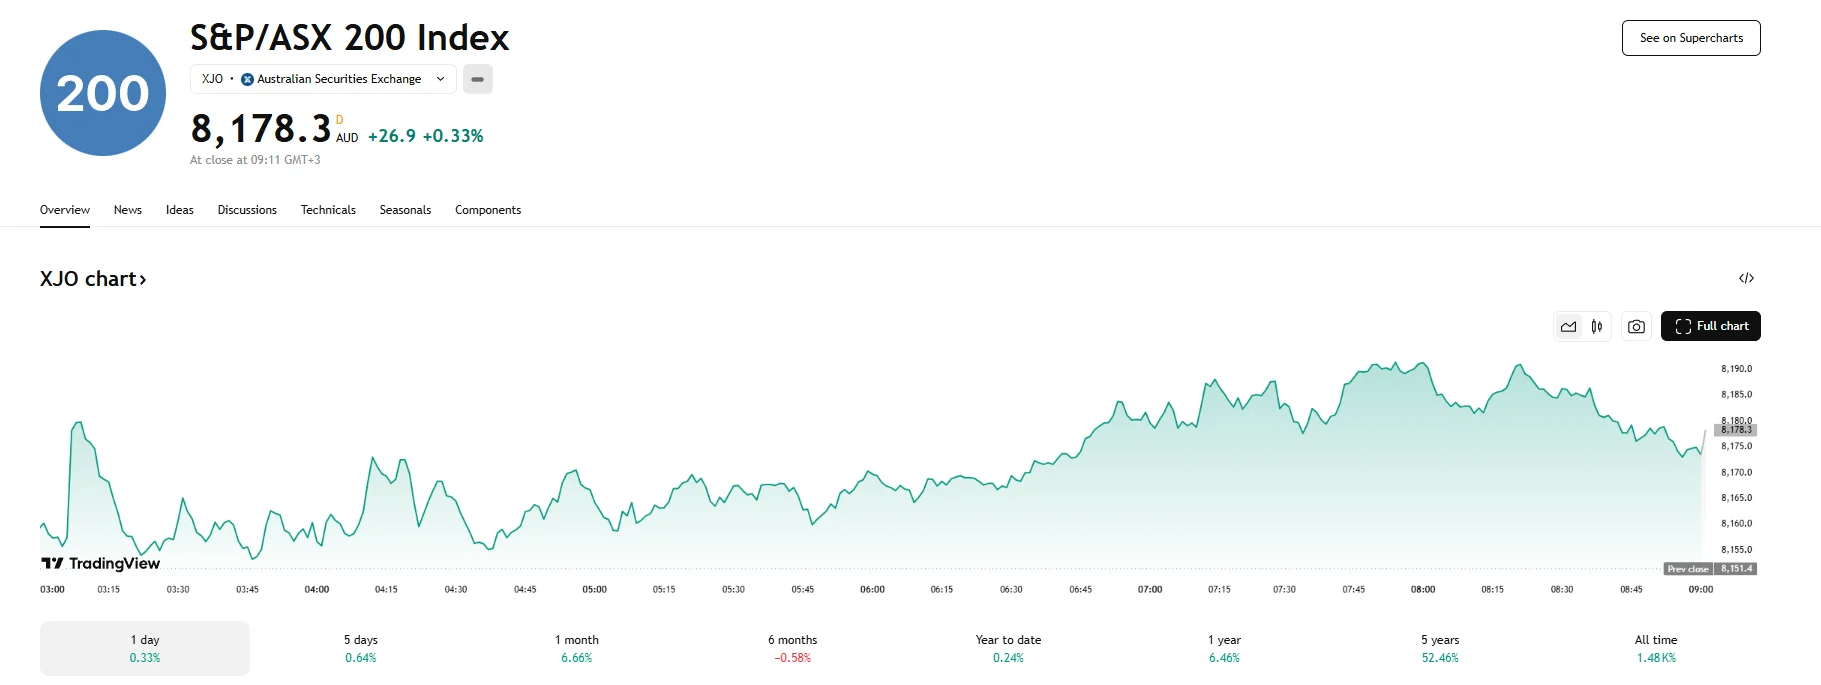The width and height of the screenshot is (1821, 685).
Task: Select the 1 month time range
Action: 577,648
